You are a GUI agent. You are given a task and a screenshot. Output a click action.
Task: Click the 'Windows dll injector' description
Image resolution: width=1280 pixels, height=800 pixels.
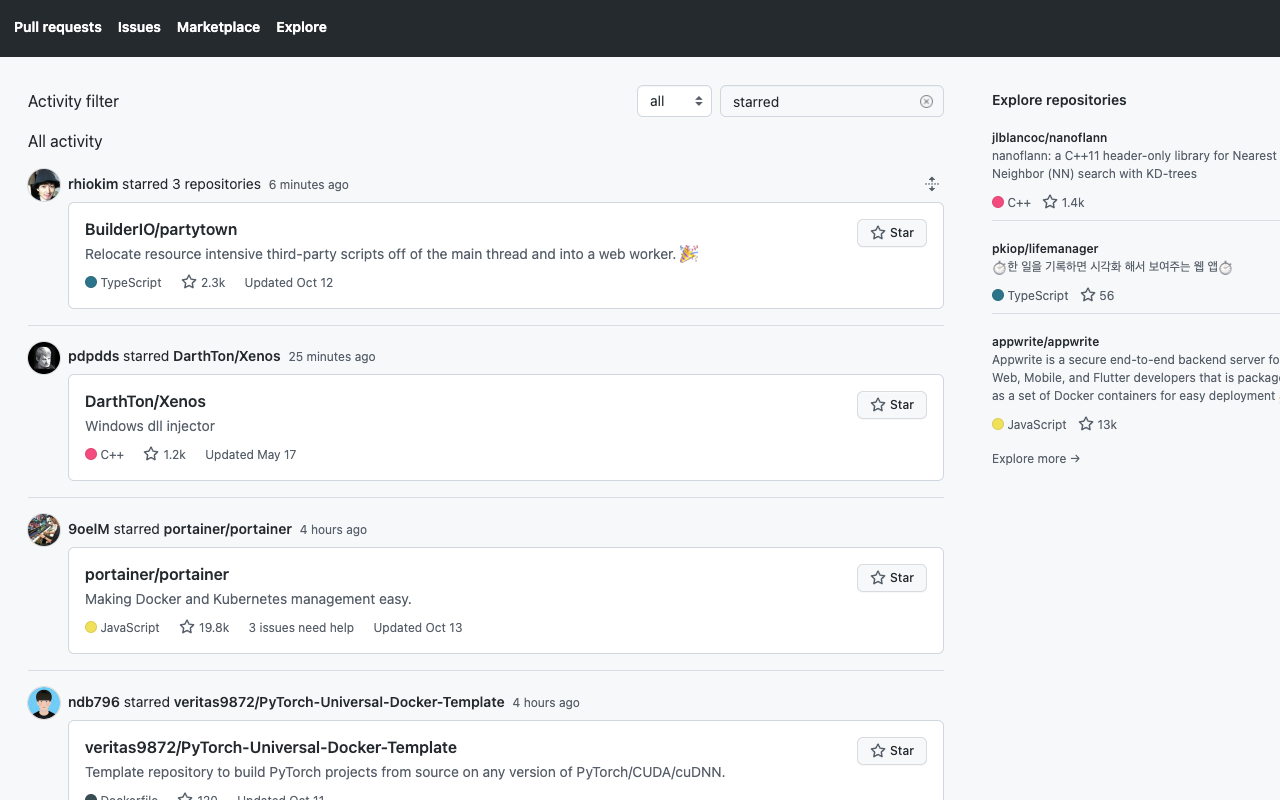pyautogui.click(x=150, y=426)
